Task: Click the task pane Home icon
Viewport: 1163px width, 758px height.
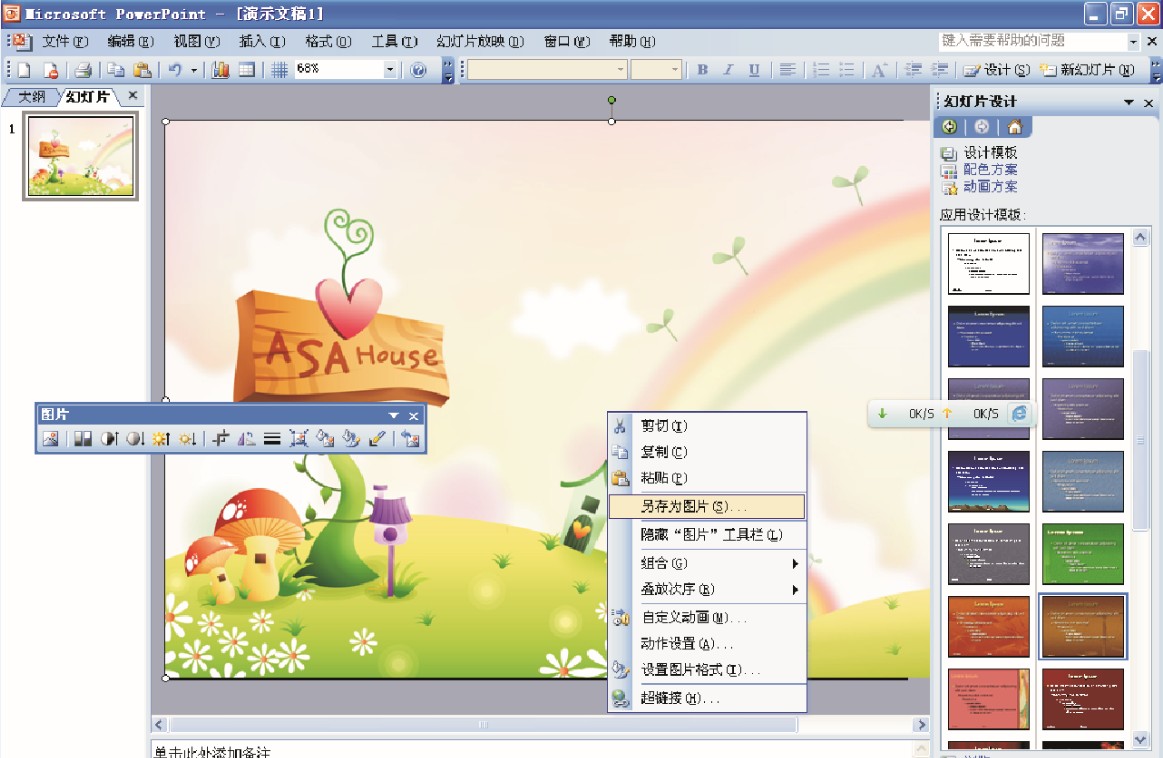Action: click(1015, 127)
